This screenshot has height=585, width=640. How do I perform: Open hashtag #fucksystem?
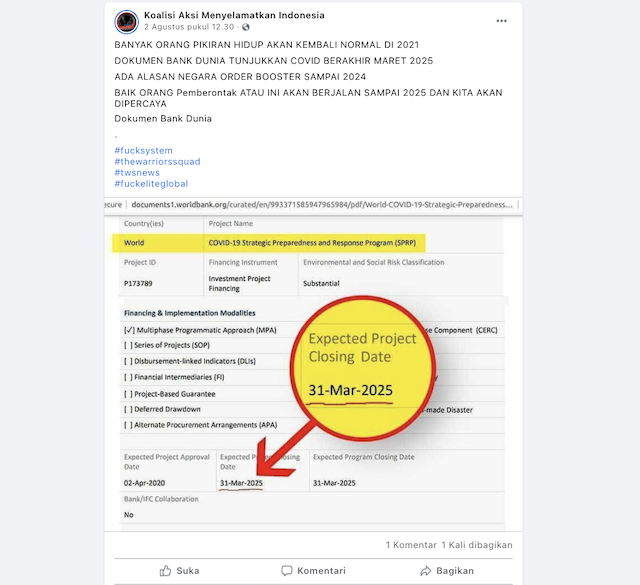143,150
